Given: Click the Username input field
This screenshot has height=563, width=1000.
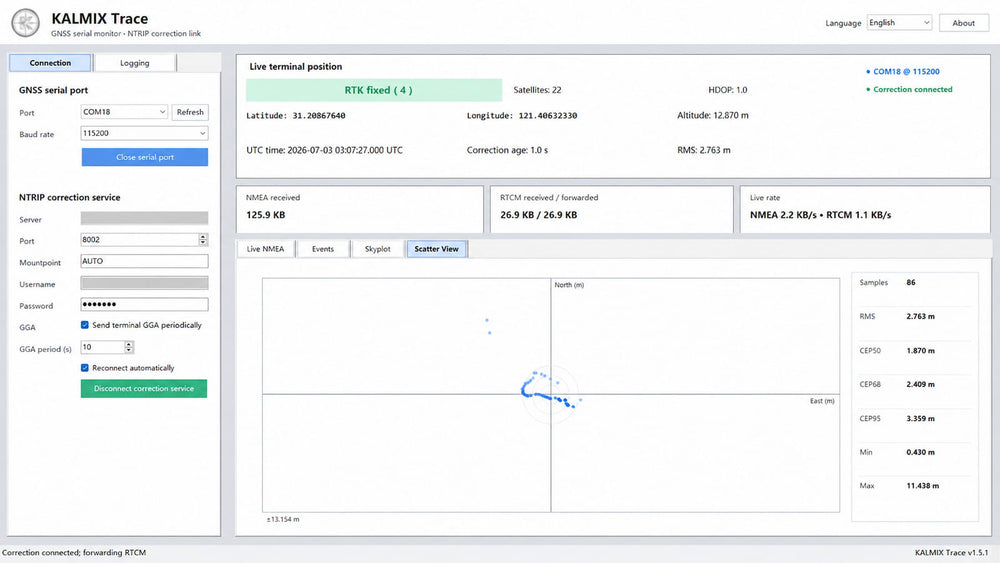Looking at the screenshot, I should pos(145,283).
